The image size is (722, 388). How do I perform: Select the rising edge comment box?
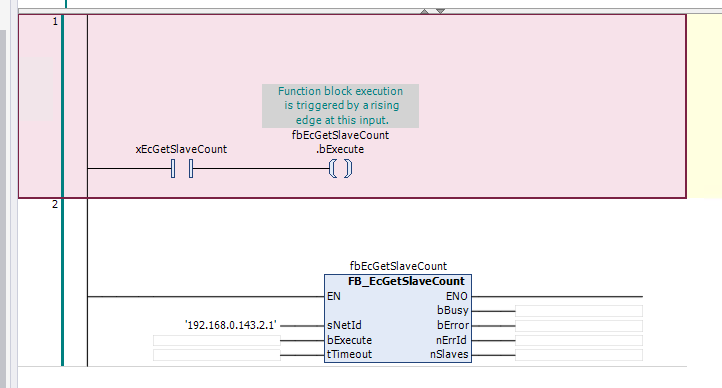340,106
